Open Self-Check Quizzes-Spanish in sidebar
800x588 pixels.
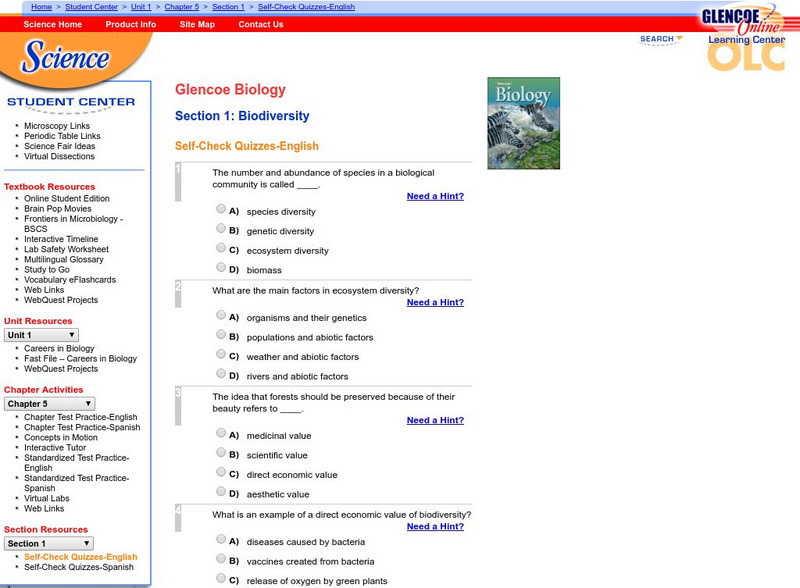79,567
